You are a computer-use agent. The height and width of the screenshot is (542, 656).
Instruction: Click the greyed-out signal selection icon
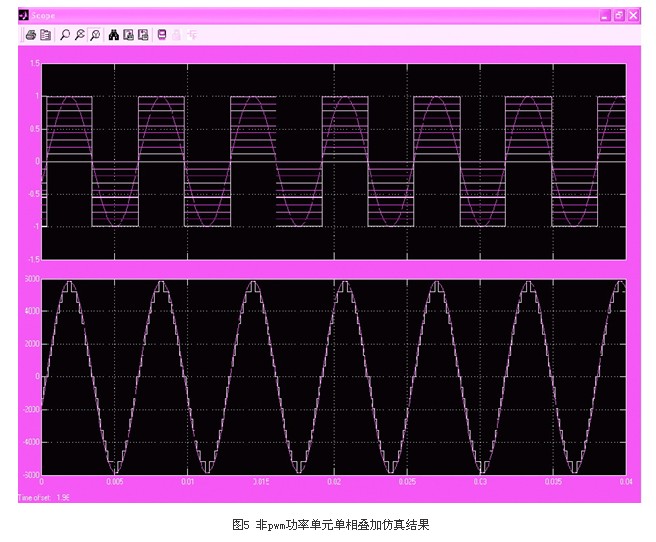(192, 35)
